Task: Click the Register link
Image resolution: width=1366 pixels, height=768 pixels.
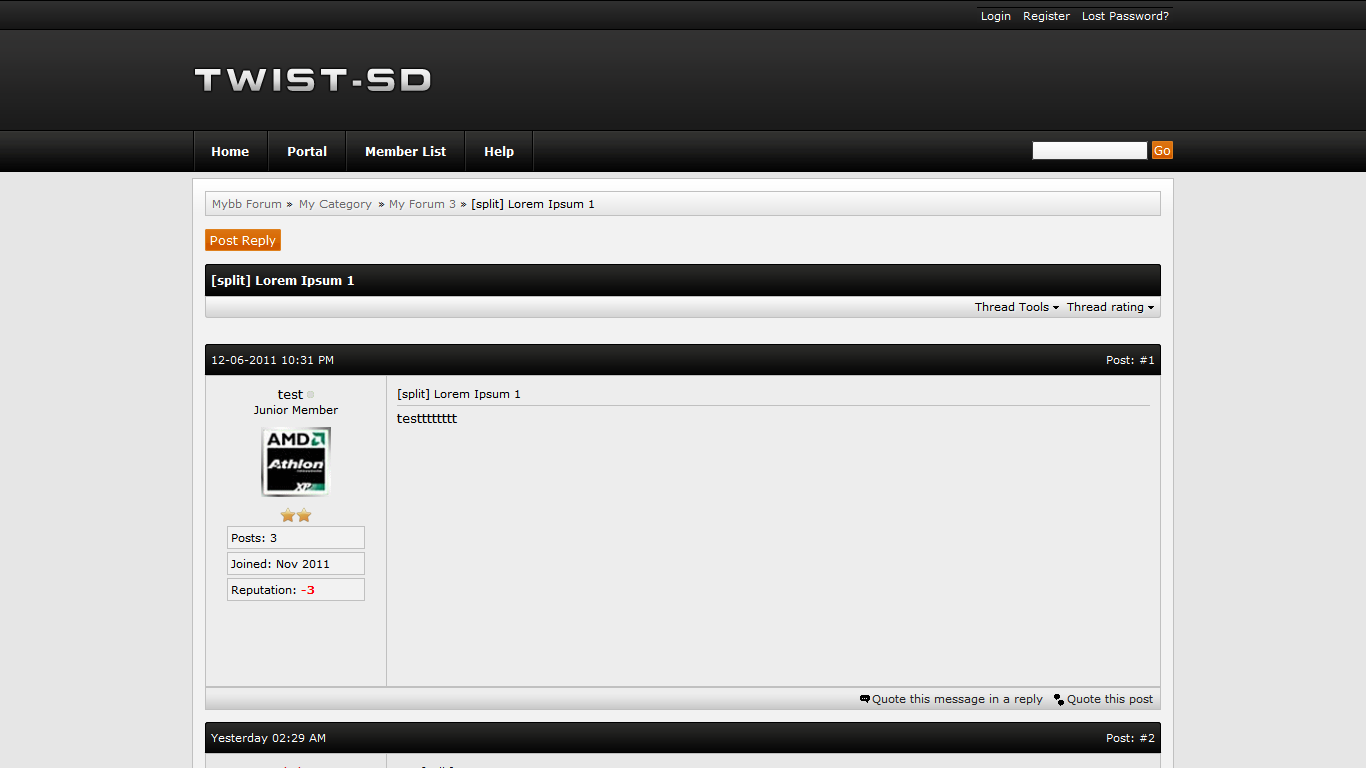Action: (1046, 16)
